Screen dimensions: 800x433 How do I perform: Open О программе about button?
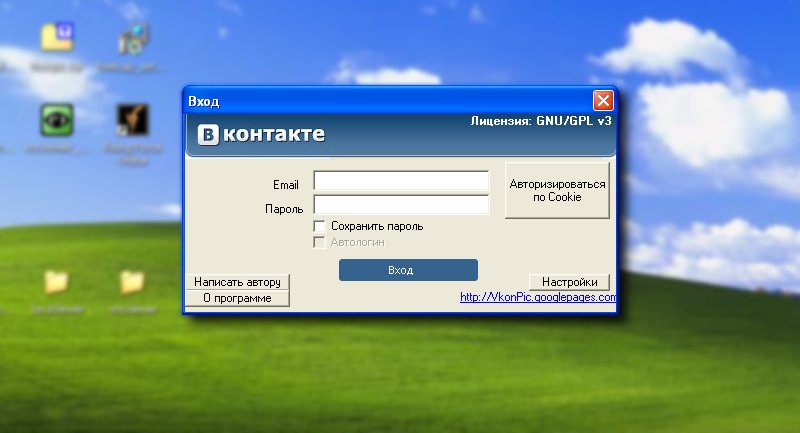[x=237, y=298]
